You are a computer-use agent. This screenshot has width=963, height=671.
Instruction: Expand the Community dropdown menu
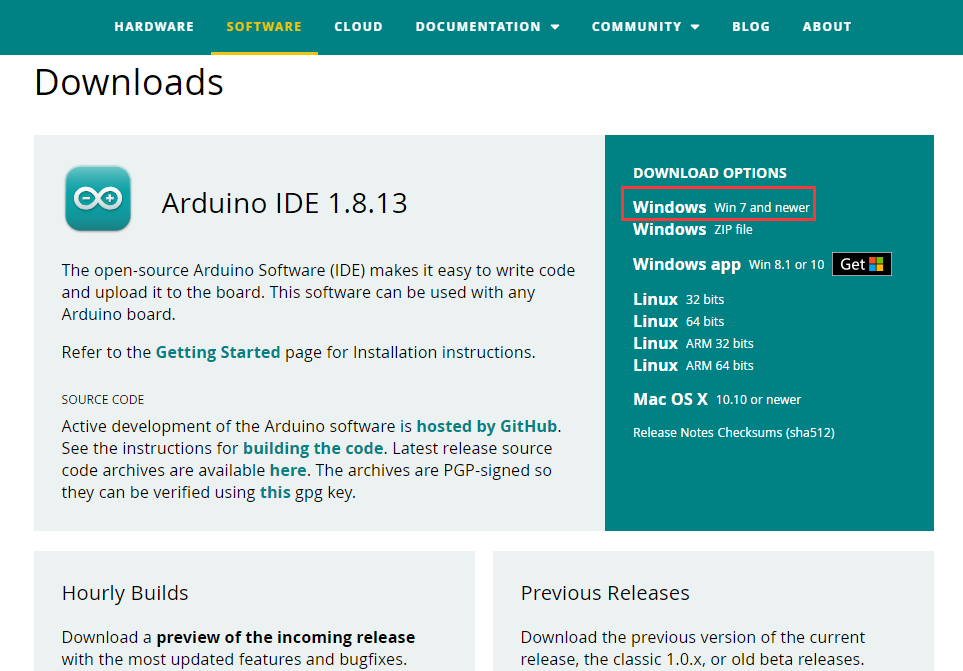645,27
